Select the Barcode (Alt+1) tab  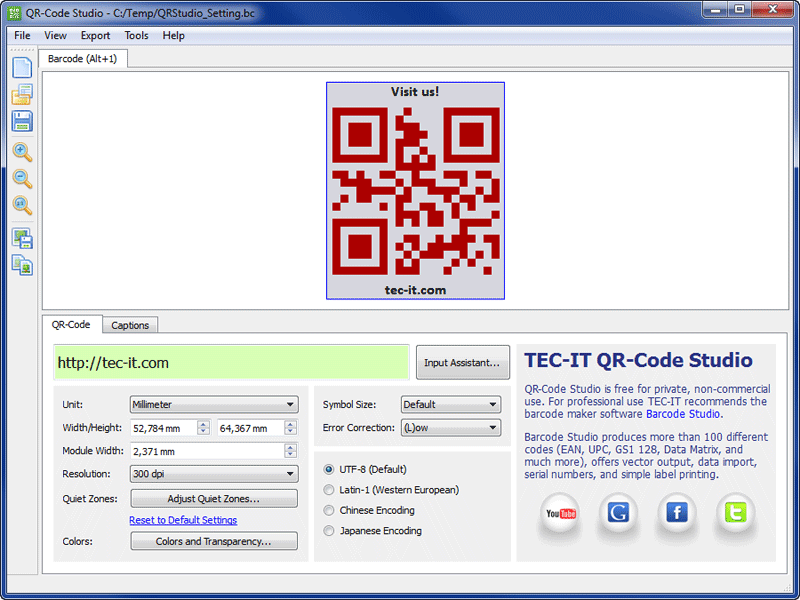83,59
